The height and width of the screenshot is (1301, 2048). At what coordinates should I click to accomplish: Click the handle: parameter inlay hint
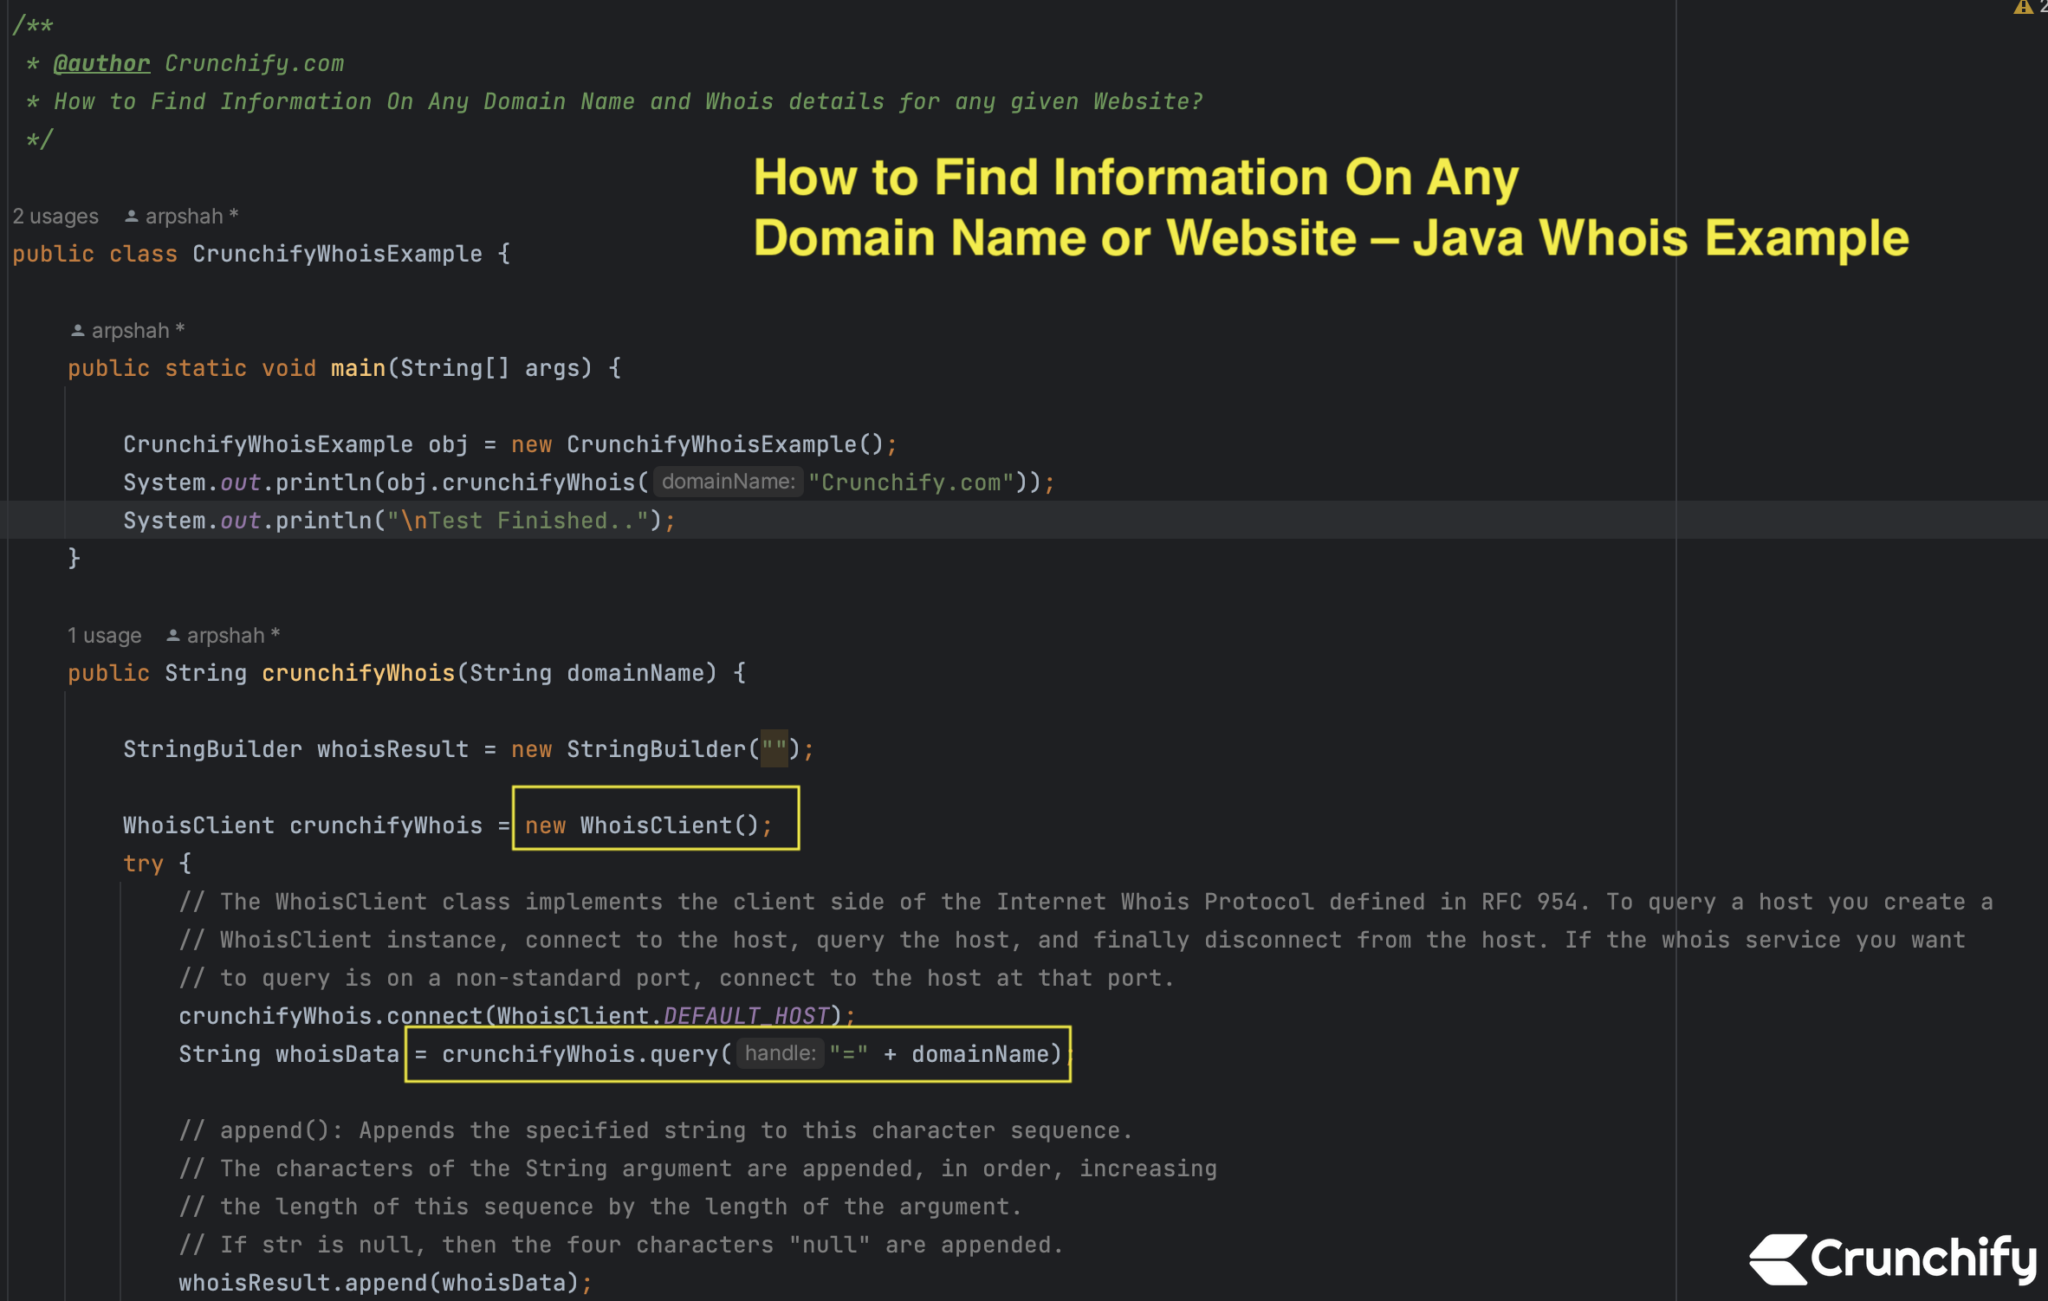click(779, 1053)
